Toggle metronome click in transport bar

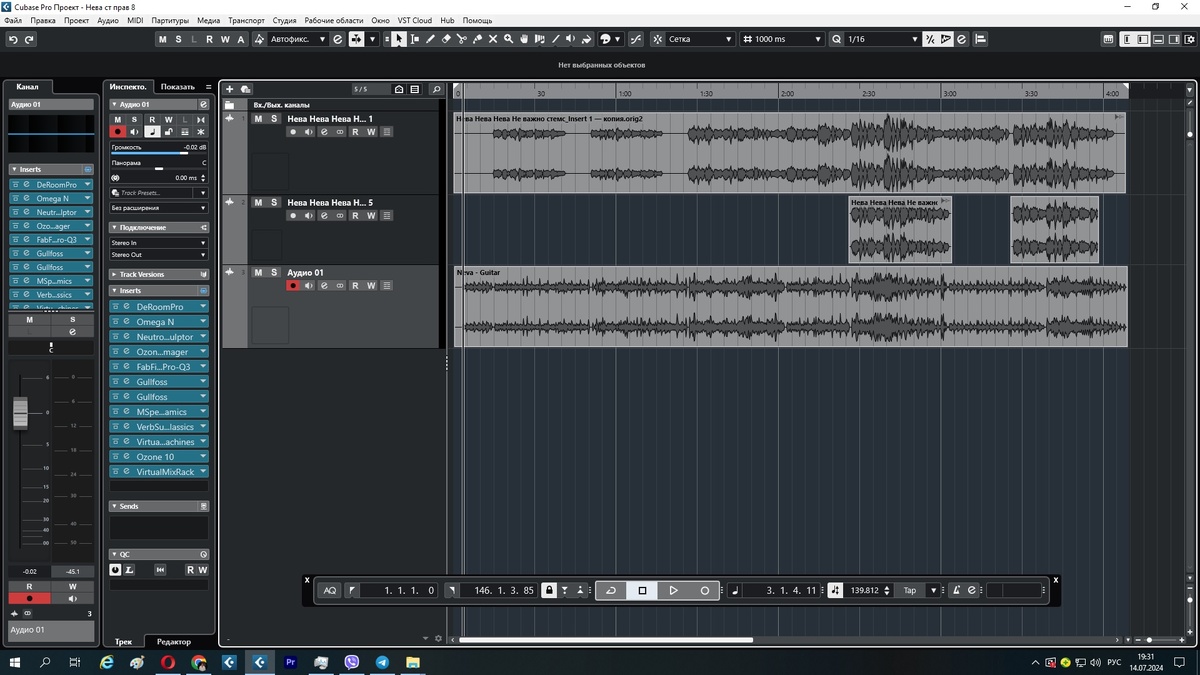click(x=956, y=590)
